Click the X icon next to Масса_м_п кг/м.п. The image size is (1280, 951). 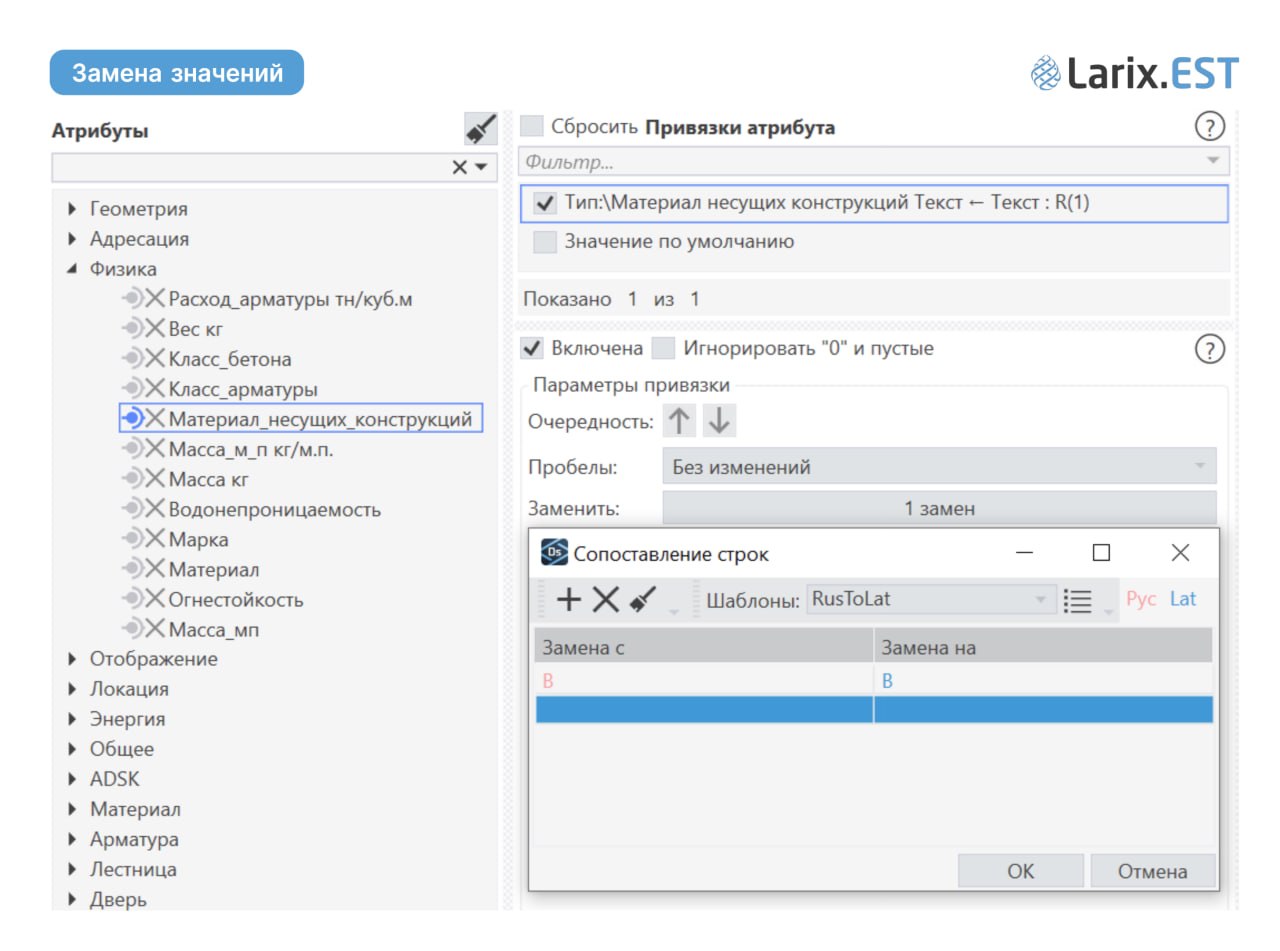[156, 449]
